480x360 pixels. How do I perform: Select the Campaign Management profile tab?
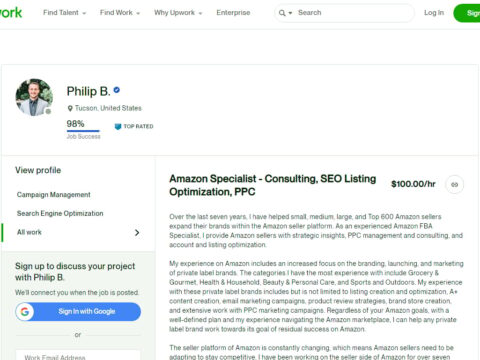pyautogui.click(x=54, y=195)
